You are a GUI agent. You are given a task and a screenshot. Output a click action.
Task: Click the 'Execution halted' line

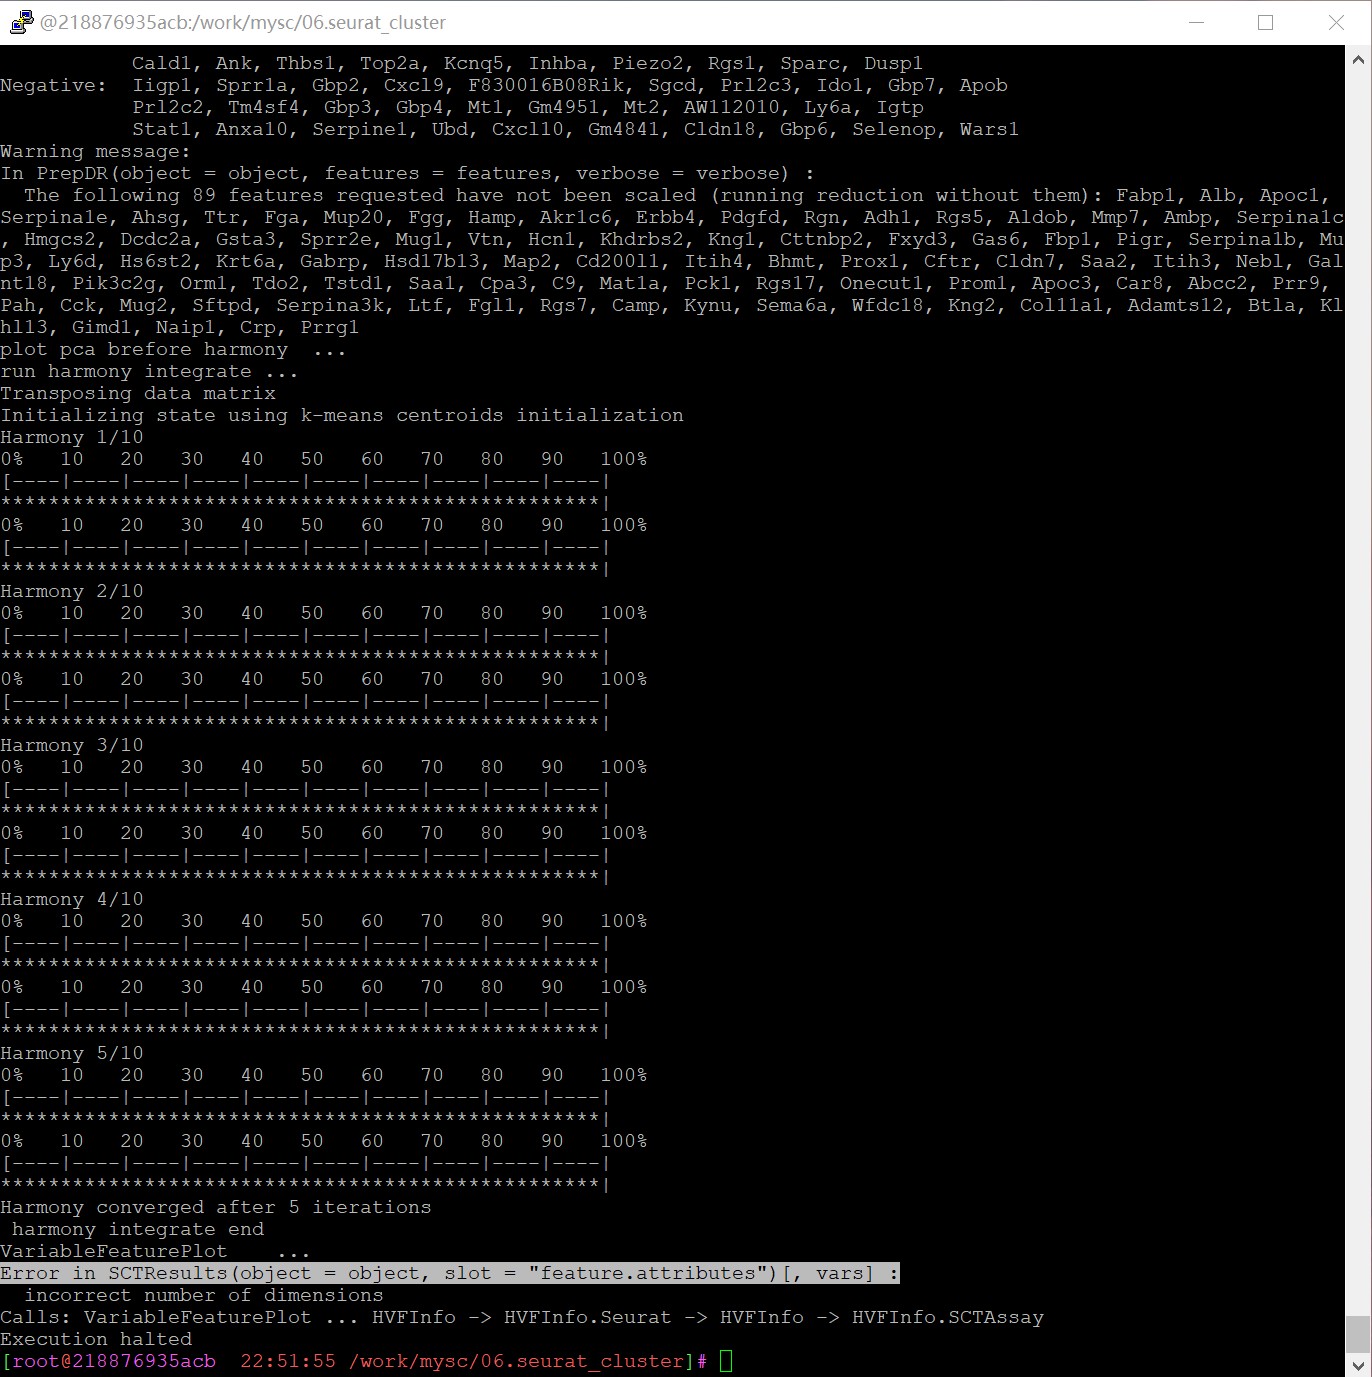[96, 1340]
